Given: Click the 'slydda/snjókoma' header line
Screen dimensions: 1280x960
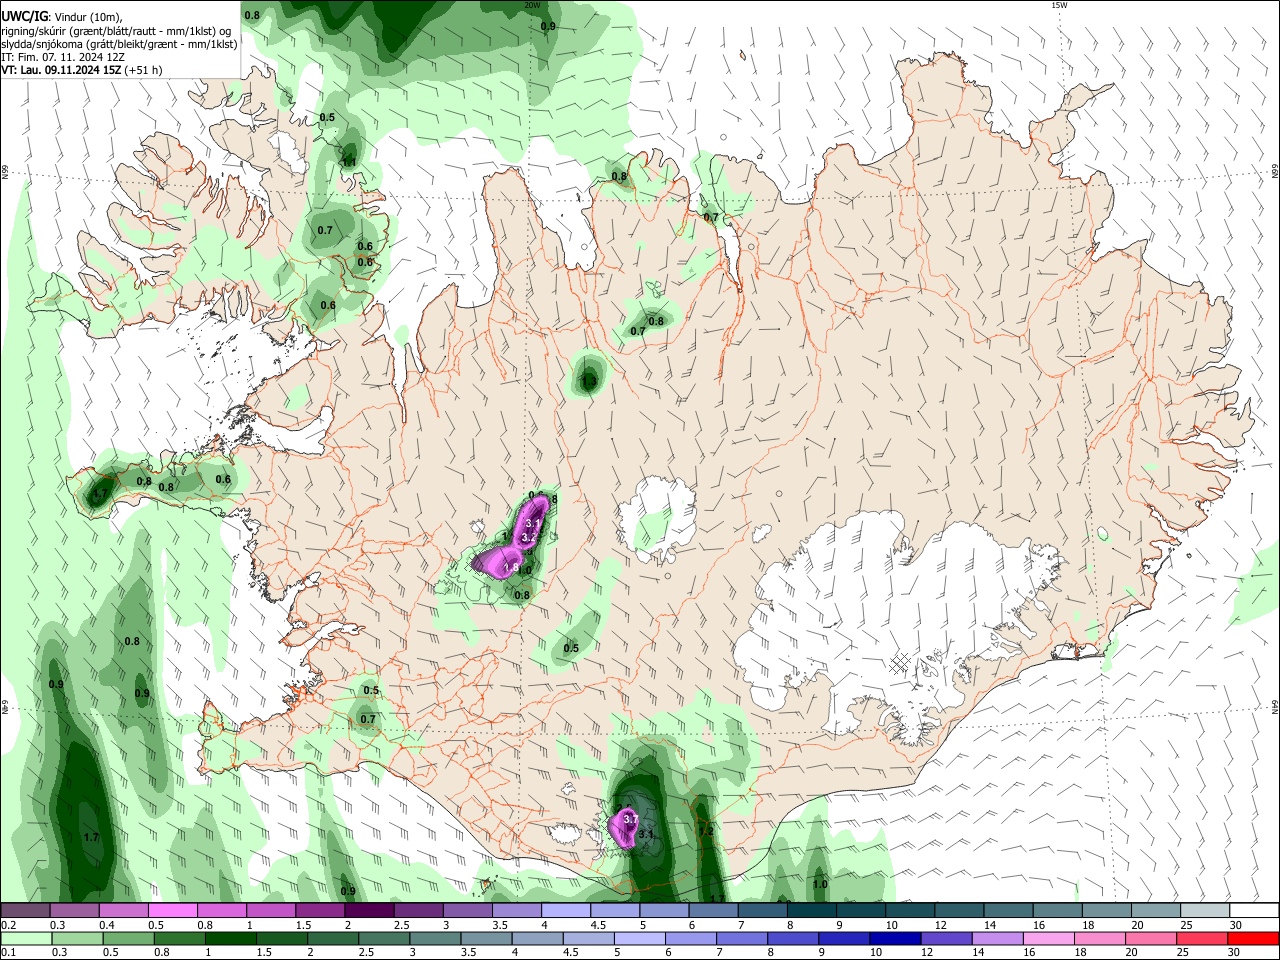Looking at the screenshot, I should (x=119, y=44).
